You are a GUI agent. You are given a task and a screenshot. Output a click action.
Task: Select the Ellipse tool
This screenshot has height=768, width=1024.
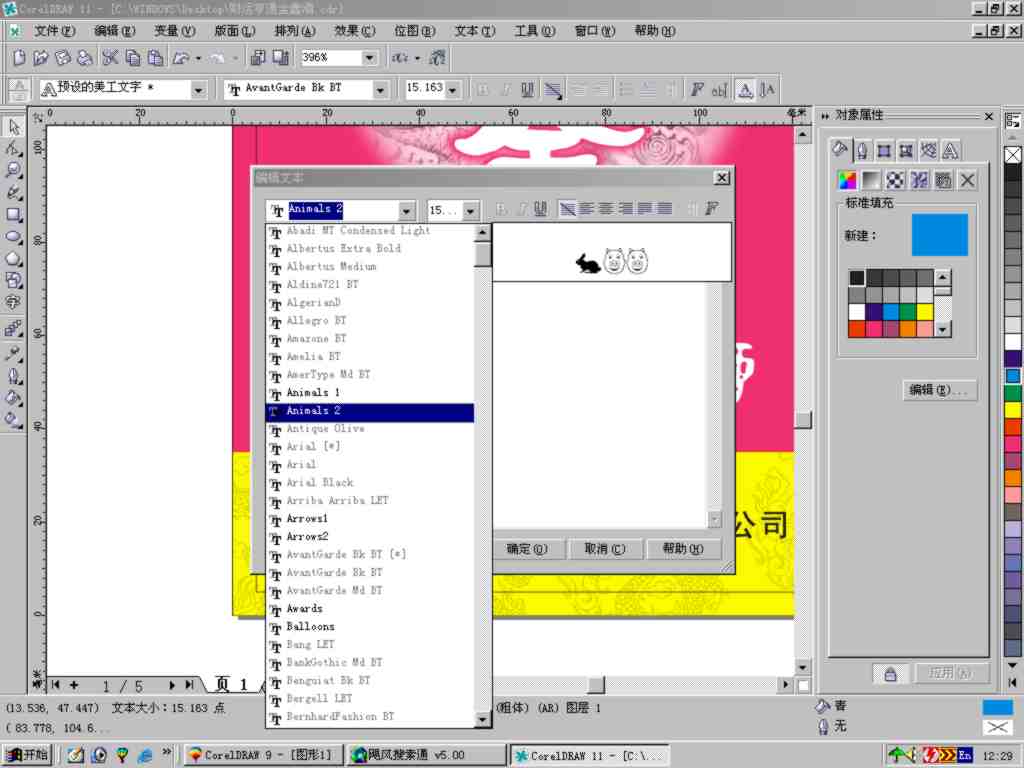click(x=14, y=237)
